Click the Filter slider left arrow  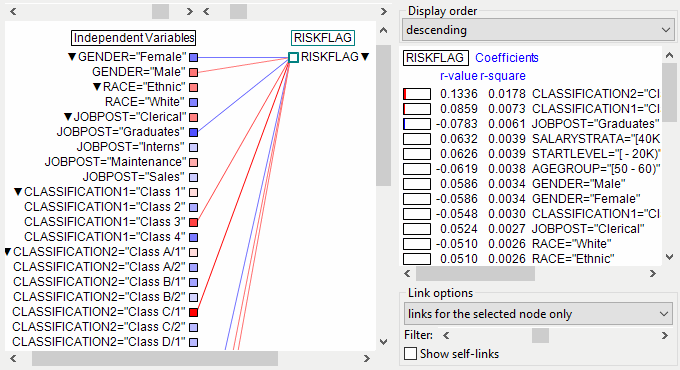click(446, 335)
